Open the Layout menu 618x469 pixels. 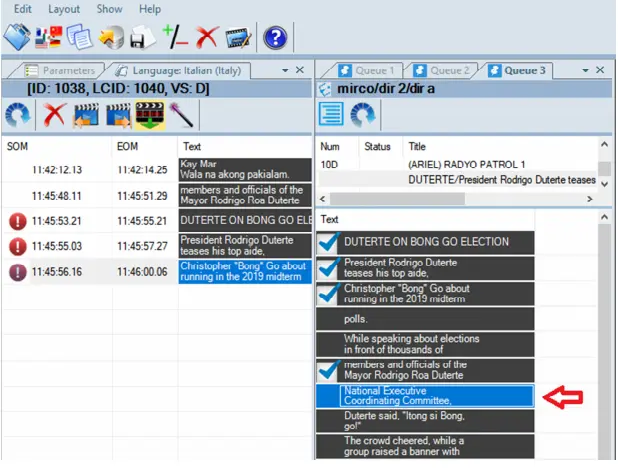tap(64, 8)
